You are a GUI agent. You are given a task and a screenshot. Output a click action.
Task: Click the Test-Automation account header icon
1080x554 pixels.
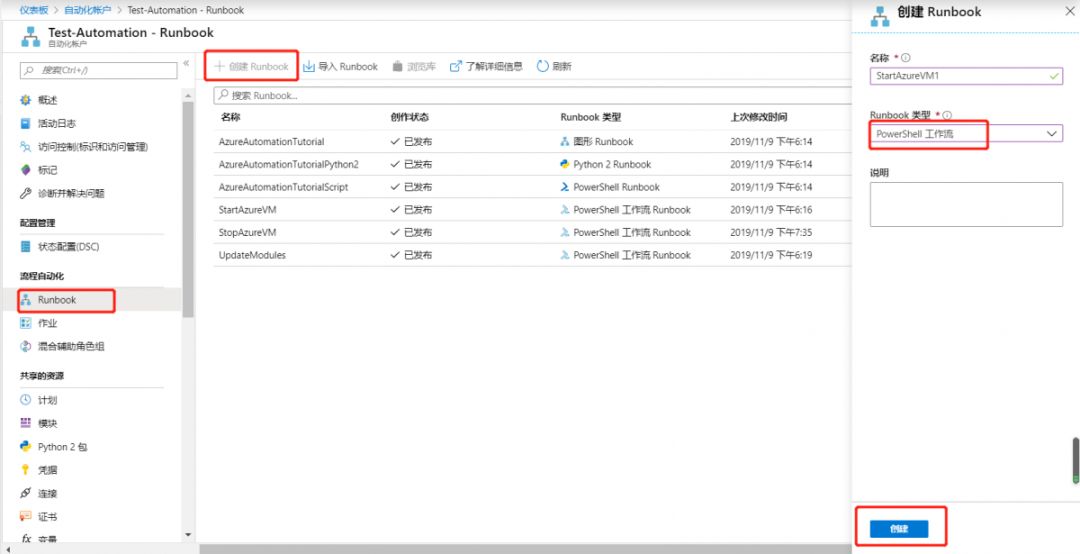(x=30, y=37)
